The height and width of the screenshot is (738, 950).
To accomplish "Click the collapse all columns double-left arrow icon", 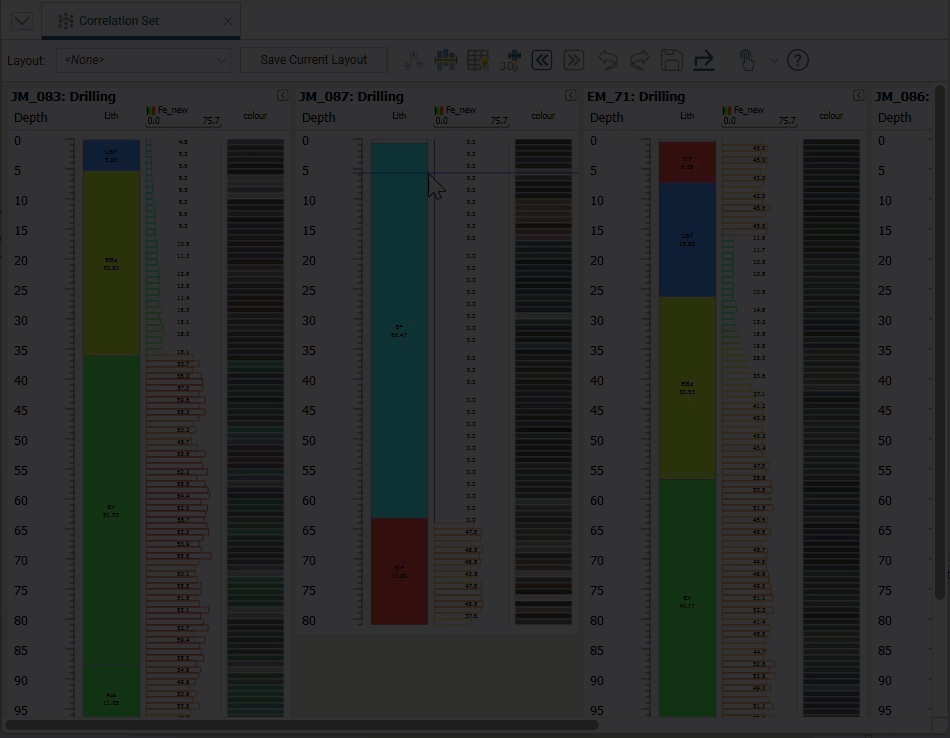I will pyautogui.click(x=542, y=60).
